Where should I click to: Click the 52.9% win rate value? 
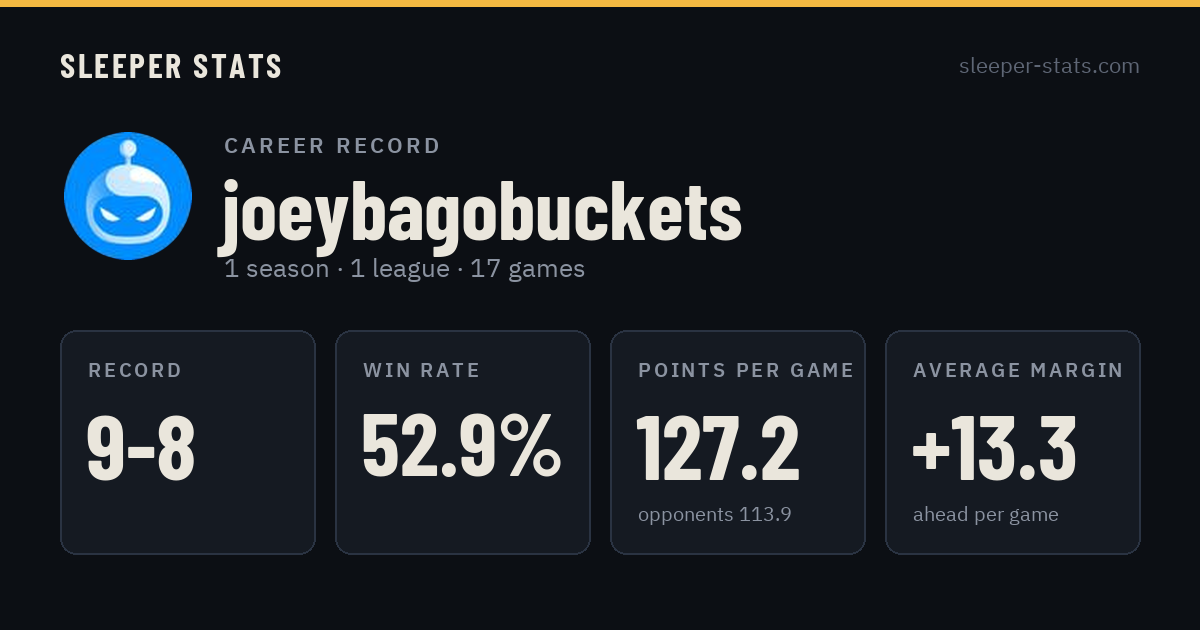461,446
